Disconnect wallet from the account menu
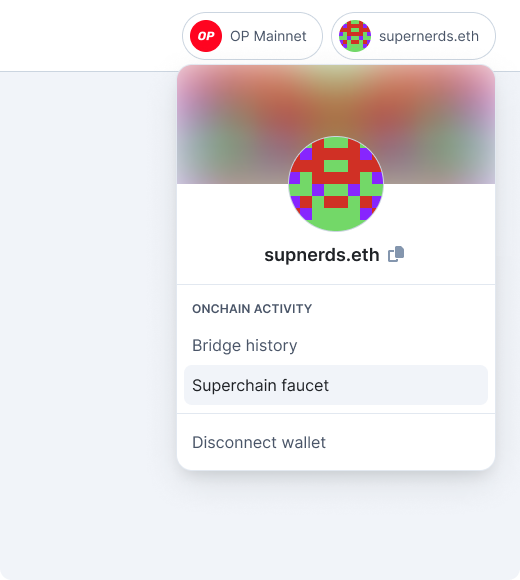The height and width of the screenshot is (580, 520). tap(259, 442)
